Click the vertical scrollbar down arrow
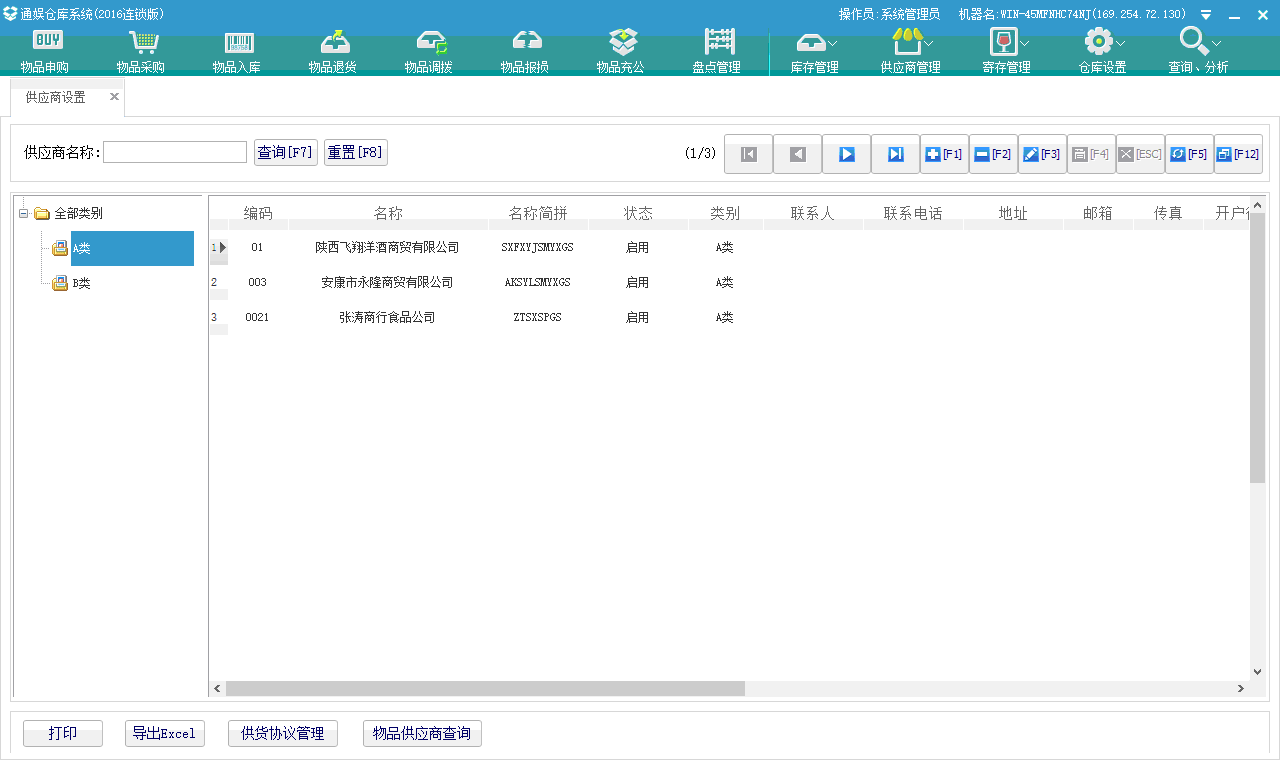The height and width of the screenshot is (760, 1280). point(1258,673)
